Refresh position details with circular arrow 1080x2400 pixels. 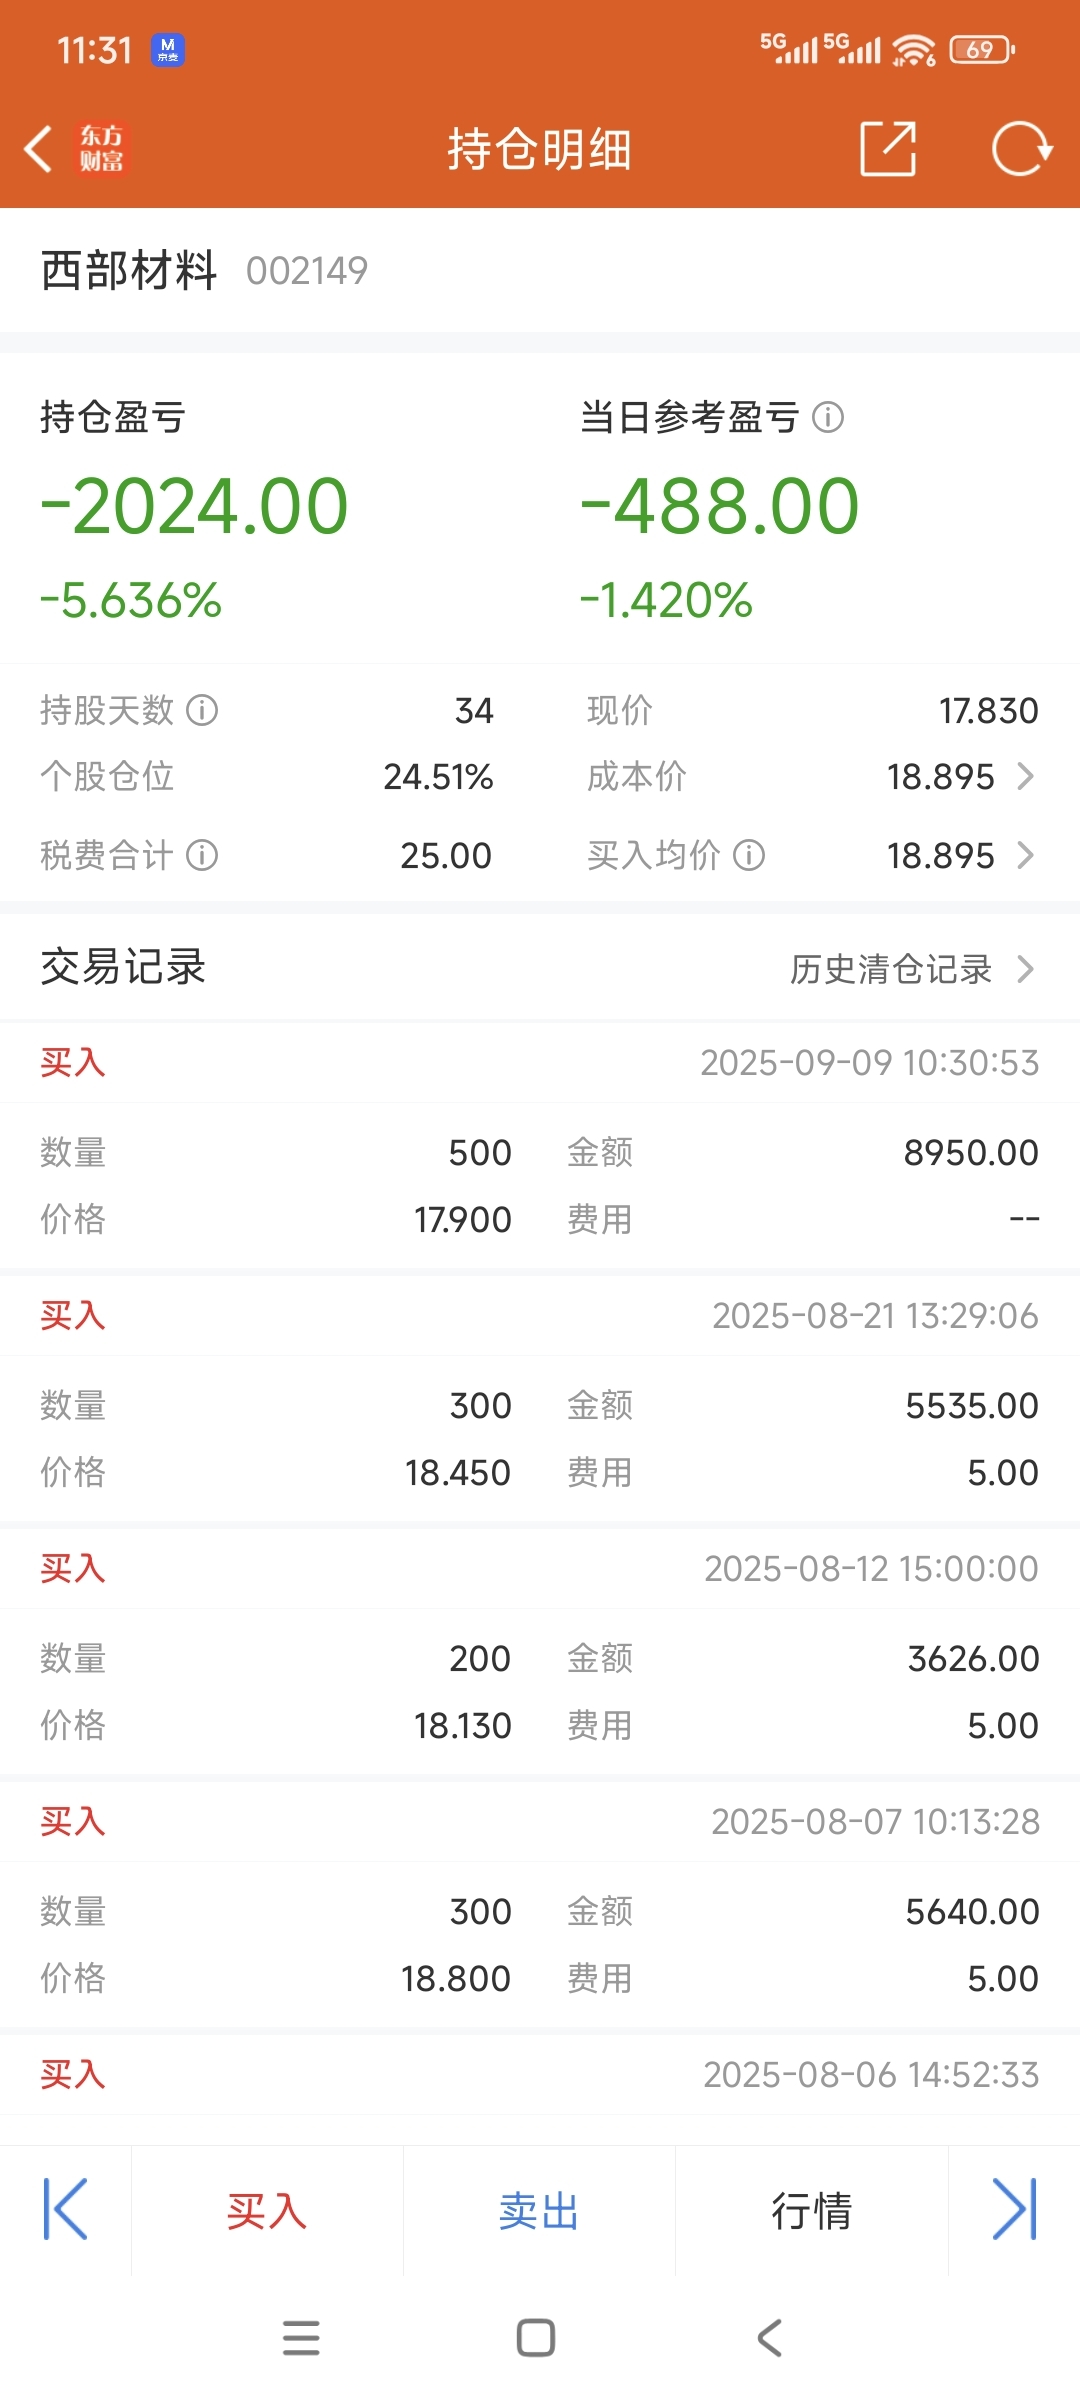point(1022,149)
